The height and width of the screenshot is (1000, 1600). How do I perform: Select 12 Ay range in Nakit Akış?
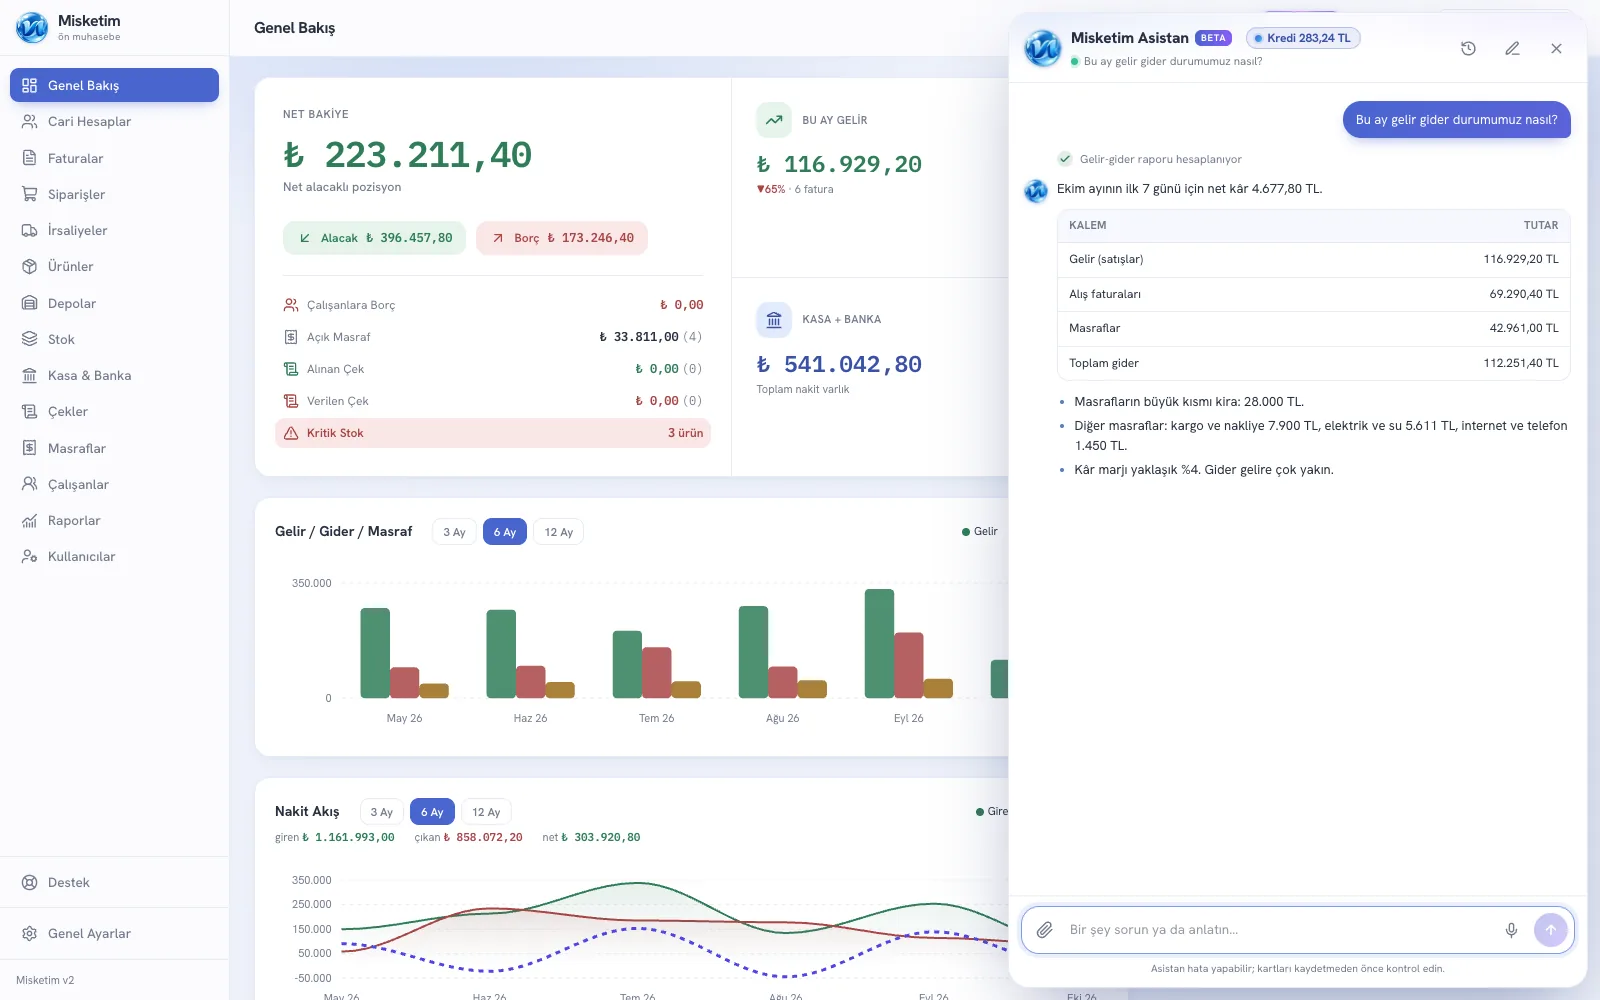(486, 812)
